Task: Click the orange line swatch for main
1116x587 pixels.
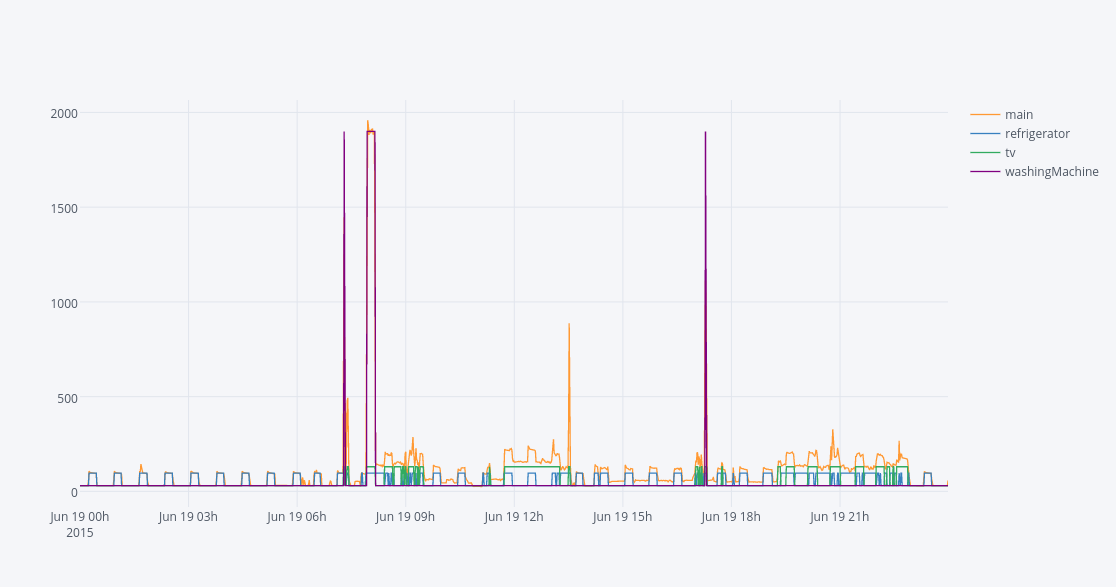Action: [985, 115]
